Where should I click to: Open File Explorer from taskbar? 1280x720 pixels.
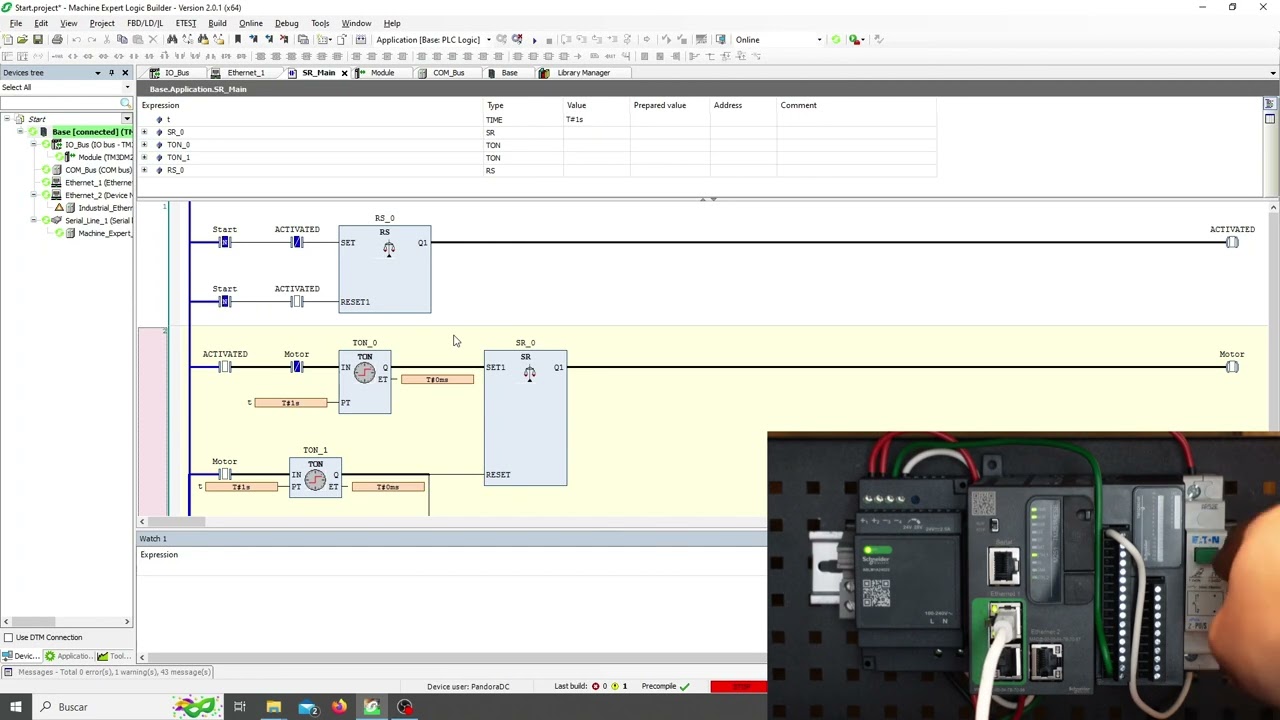273,707
